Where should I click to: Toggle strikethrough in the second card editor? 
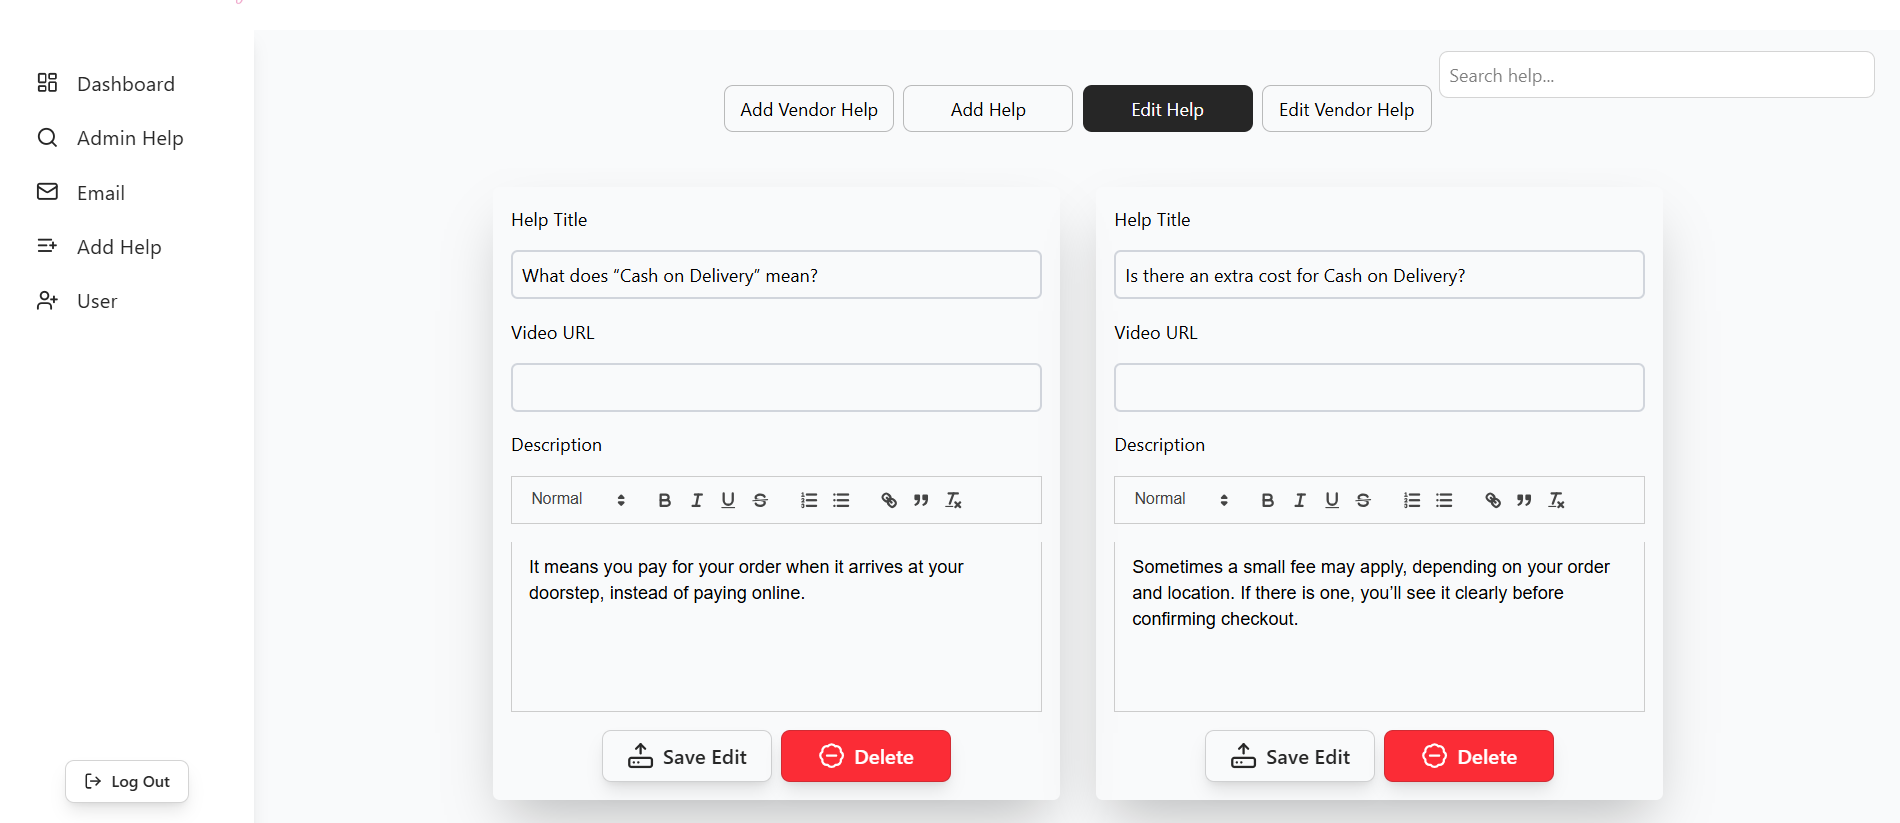point(1363,500)
